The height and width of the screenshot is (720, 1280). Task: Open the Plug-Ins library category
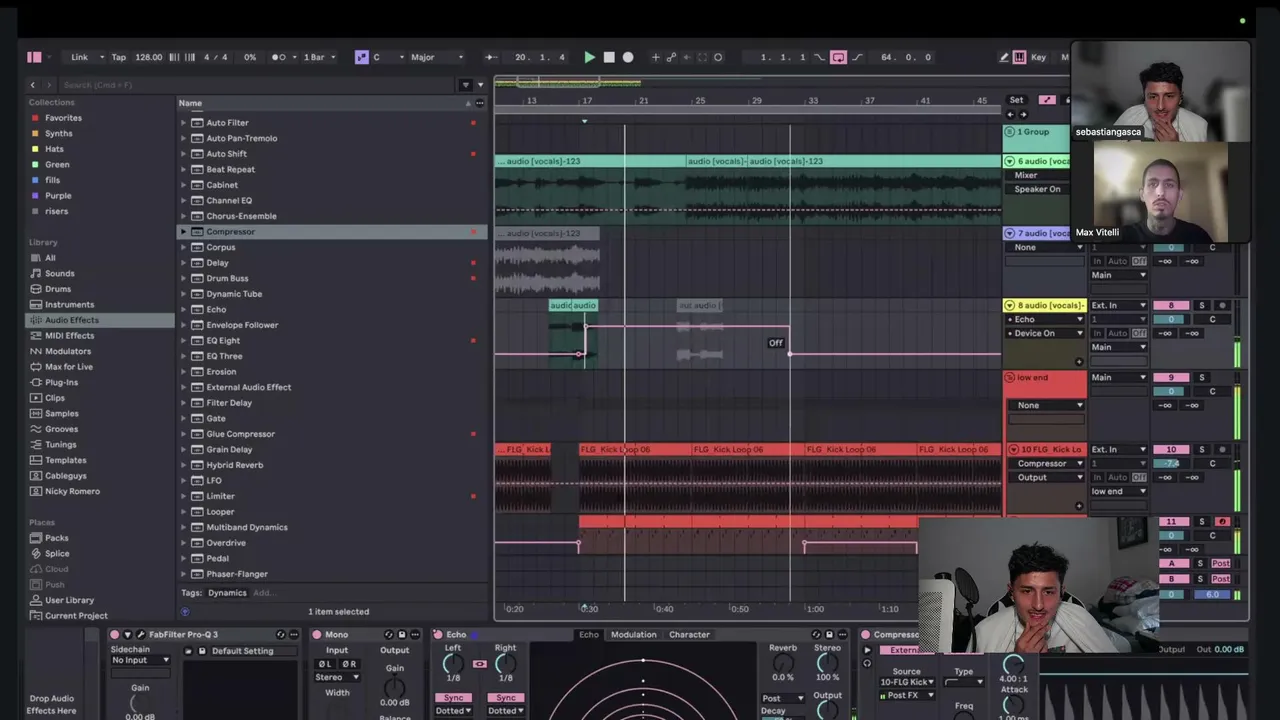[61, 382]
